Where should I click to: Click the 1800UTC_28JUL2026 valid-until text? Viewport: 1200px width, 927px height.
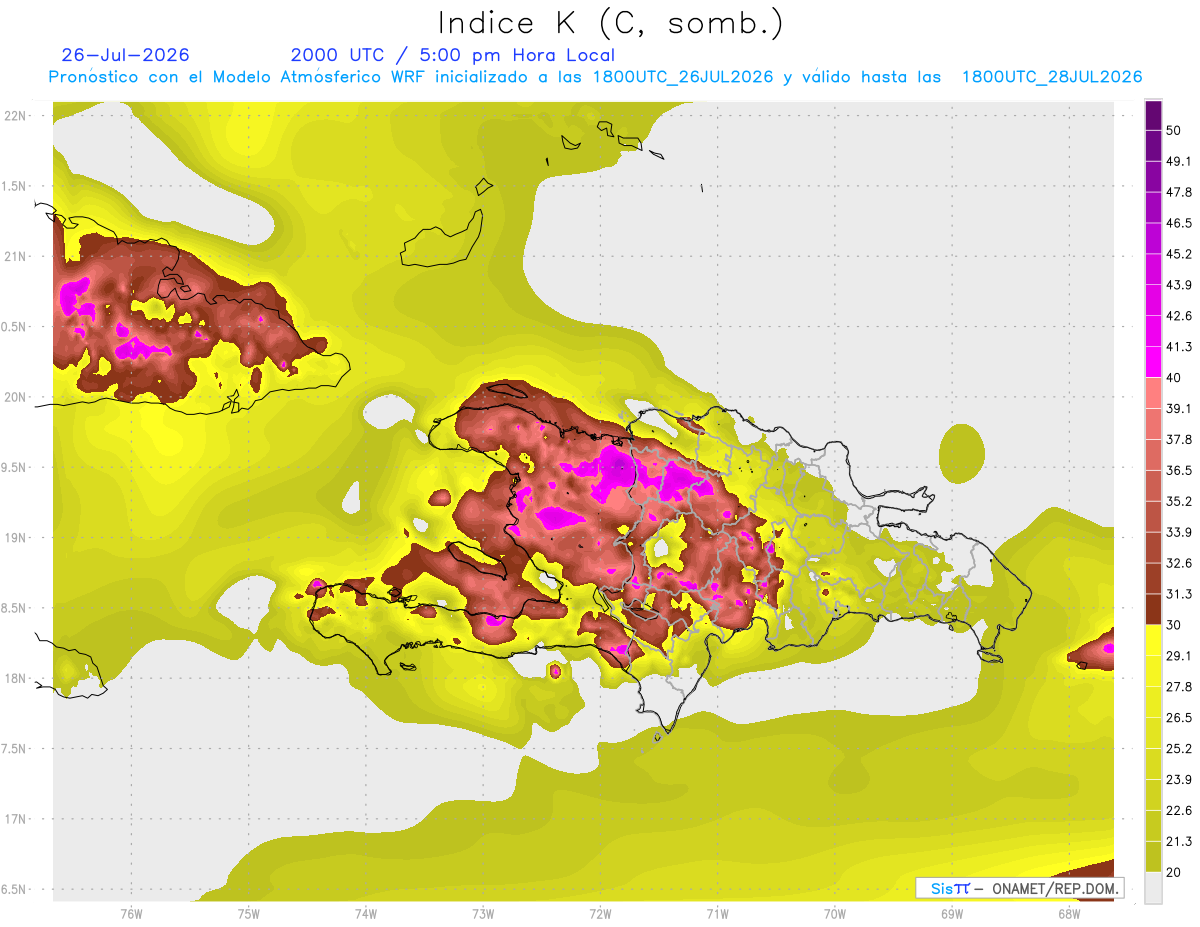(1052, 77)
